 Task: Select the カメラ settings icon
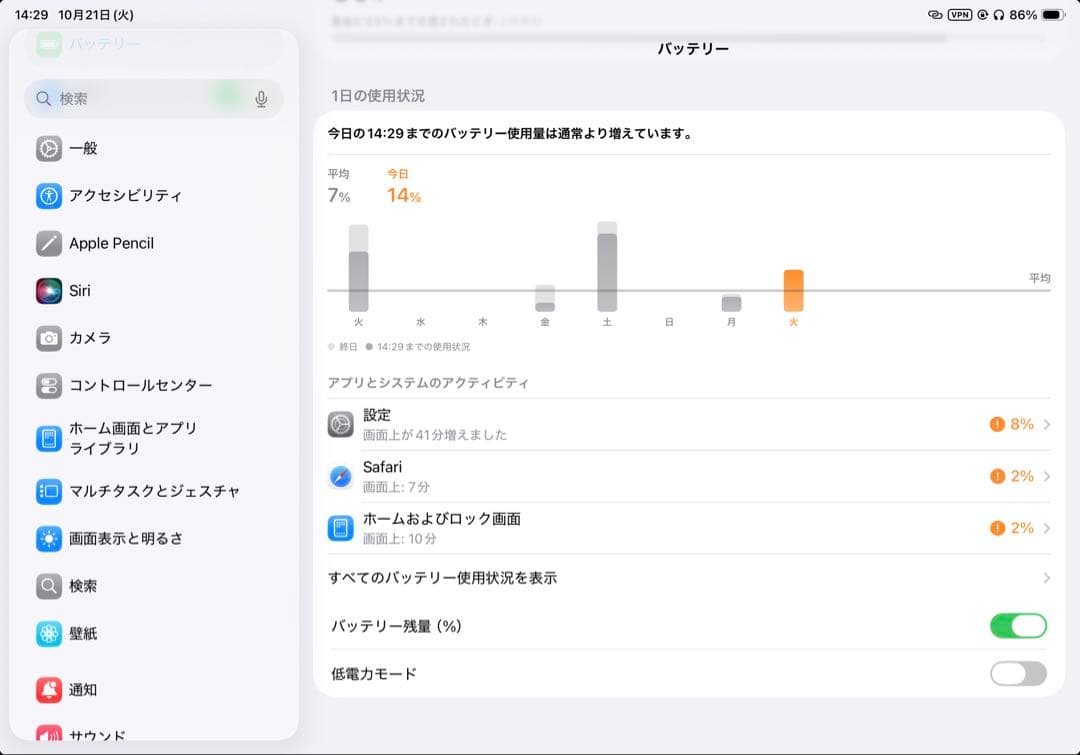coord(49,338)
